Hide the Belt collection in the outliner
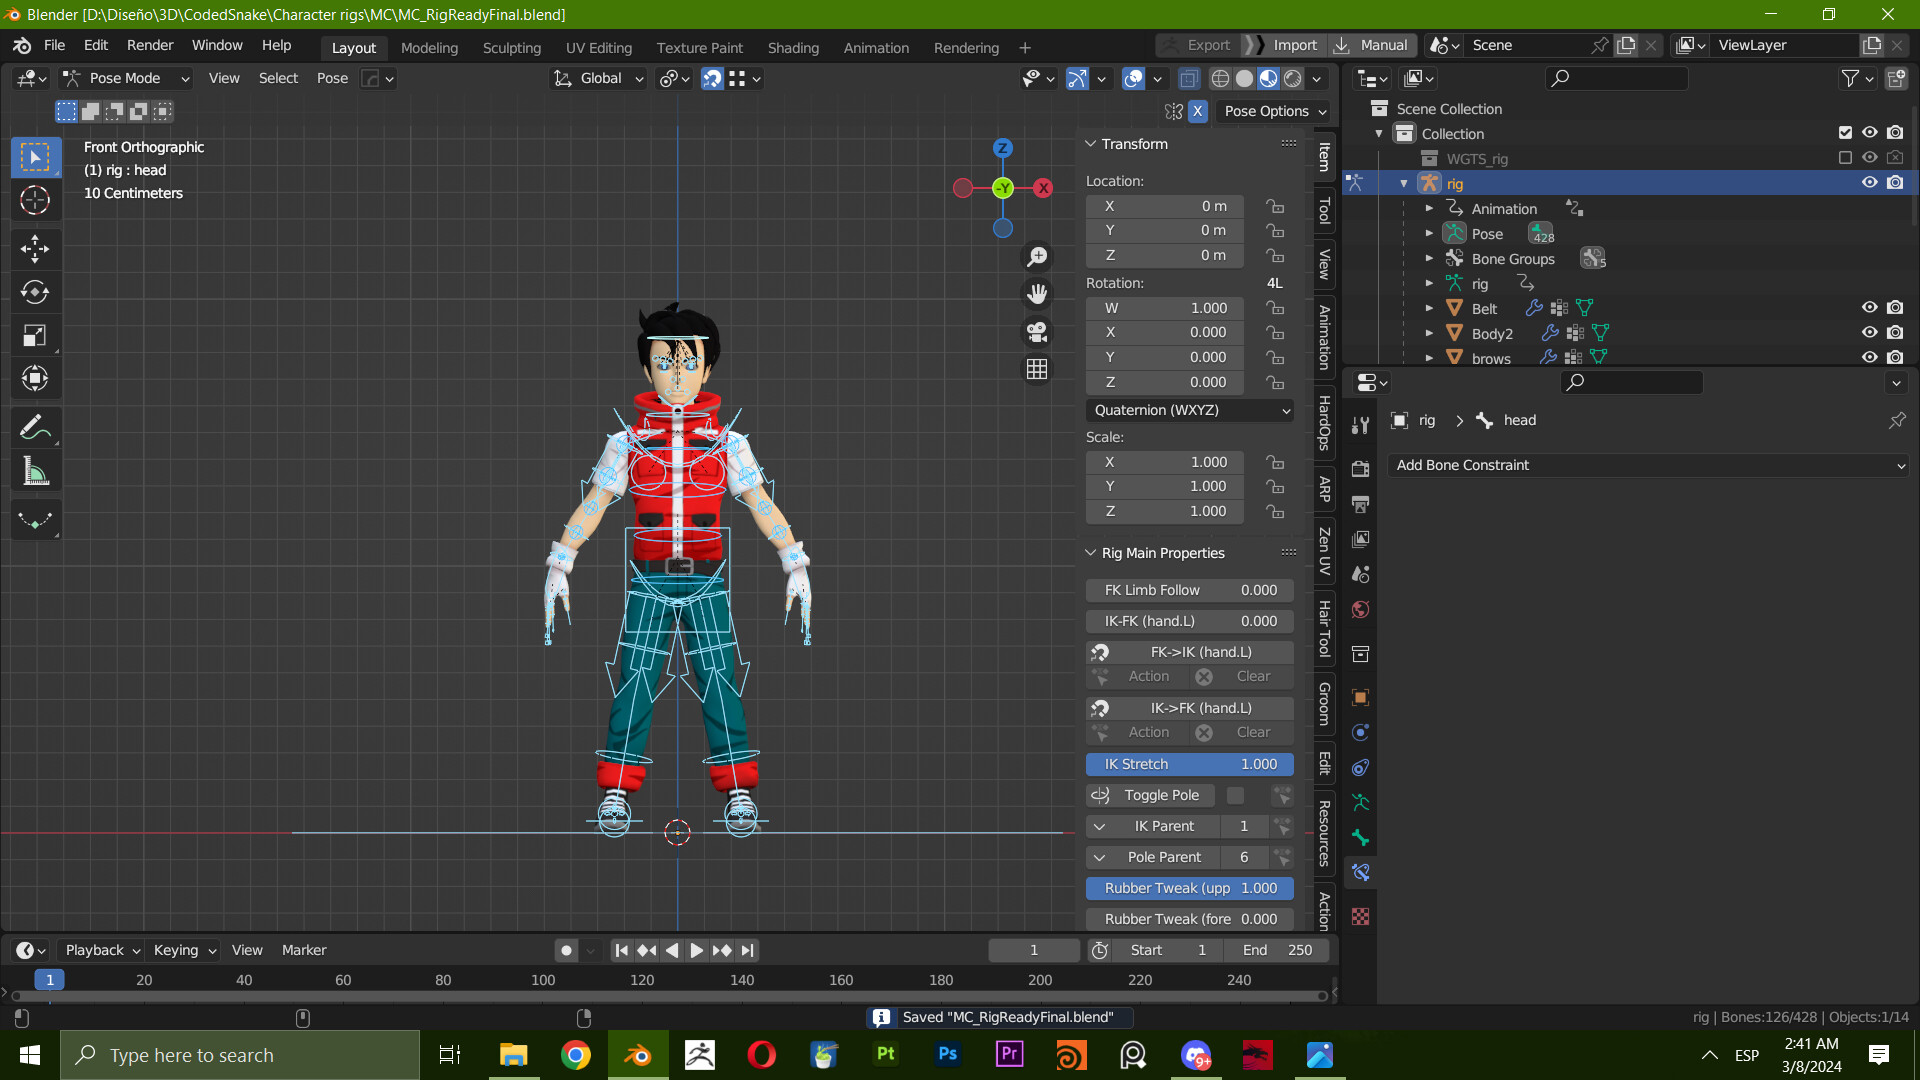The height and width of the screenshot is (1080, 1920). (x=1870, y=307)
